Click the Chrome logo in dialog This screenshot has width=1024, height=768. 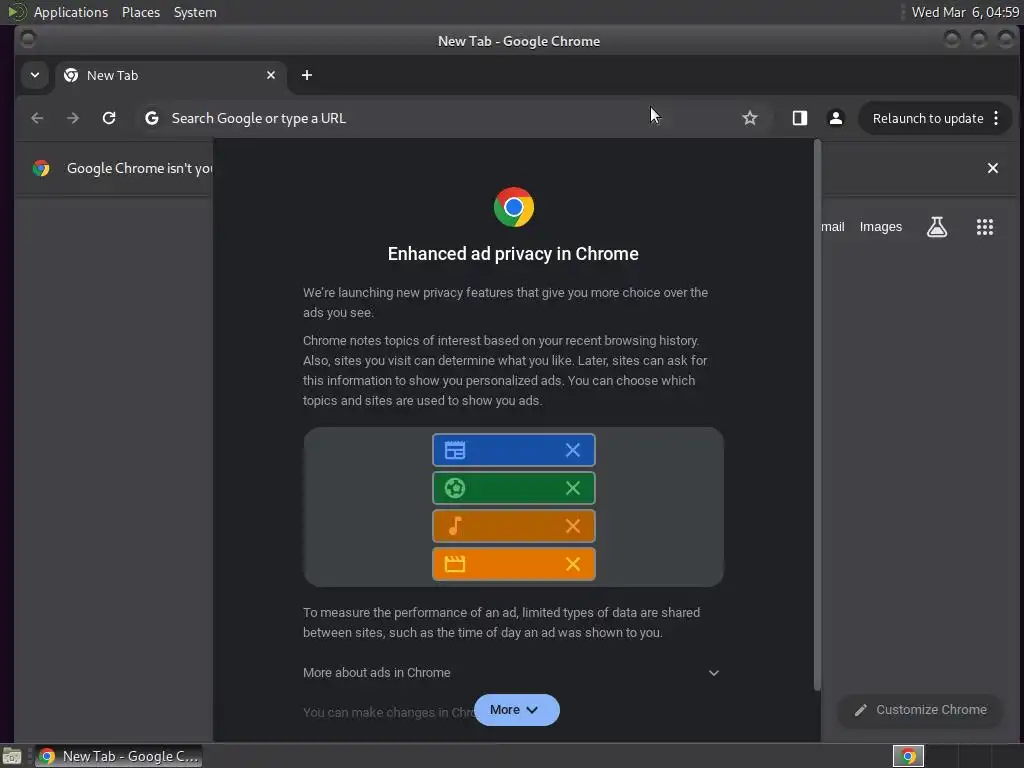coord(514,207)
